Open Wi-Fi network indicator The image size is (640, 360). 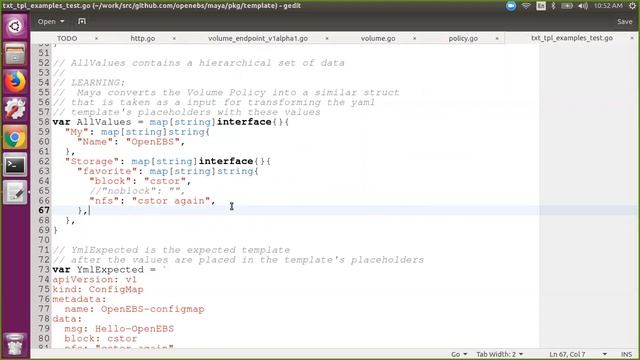pos(526,6)
